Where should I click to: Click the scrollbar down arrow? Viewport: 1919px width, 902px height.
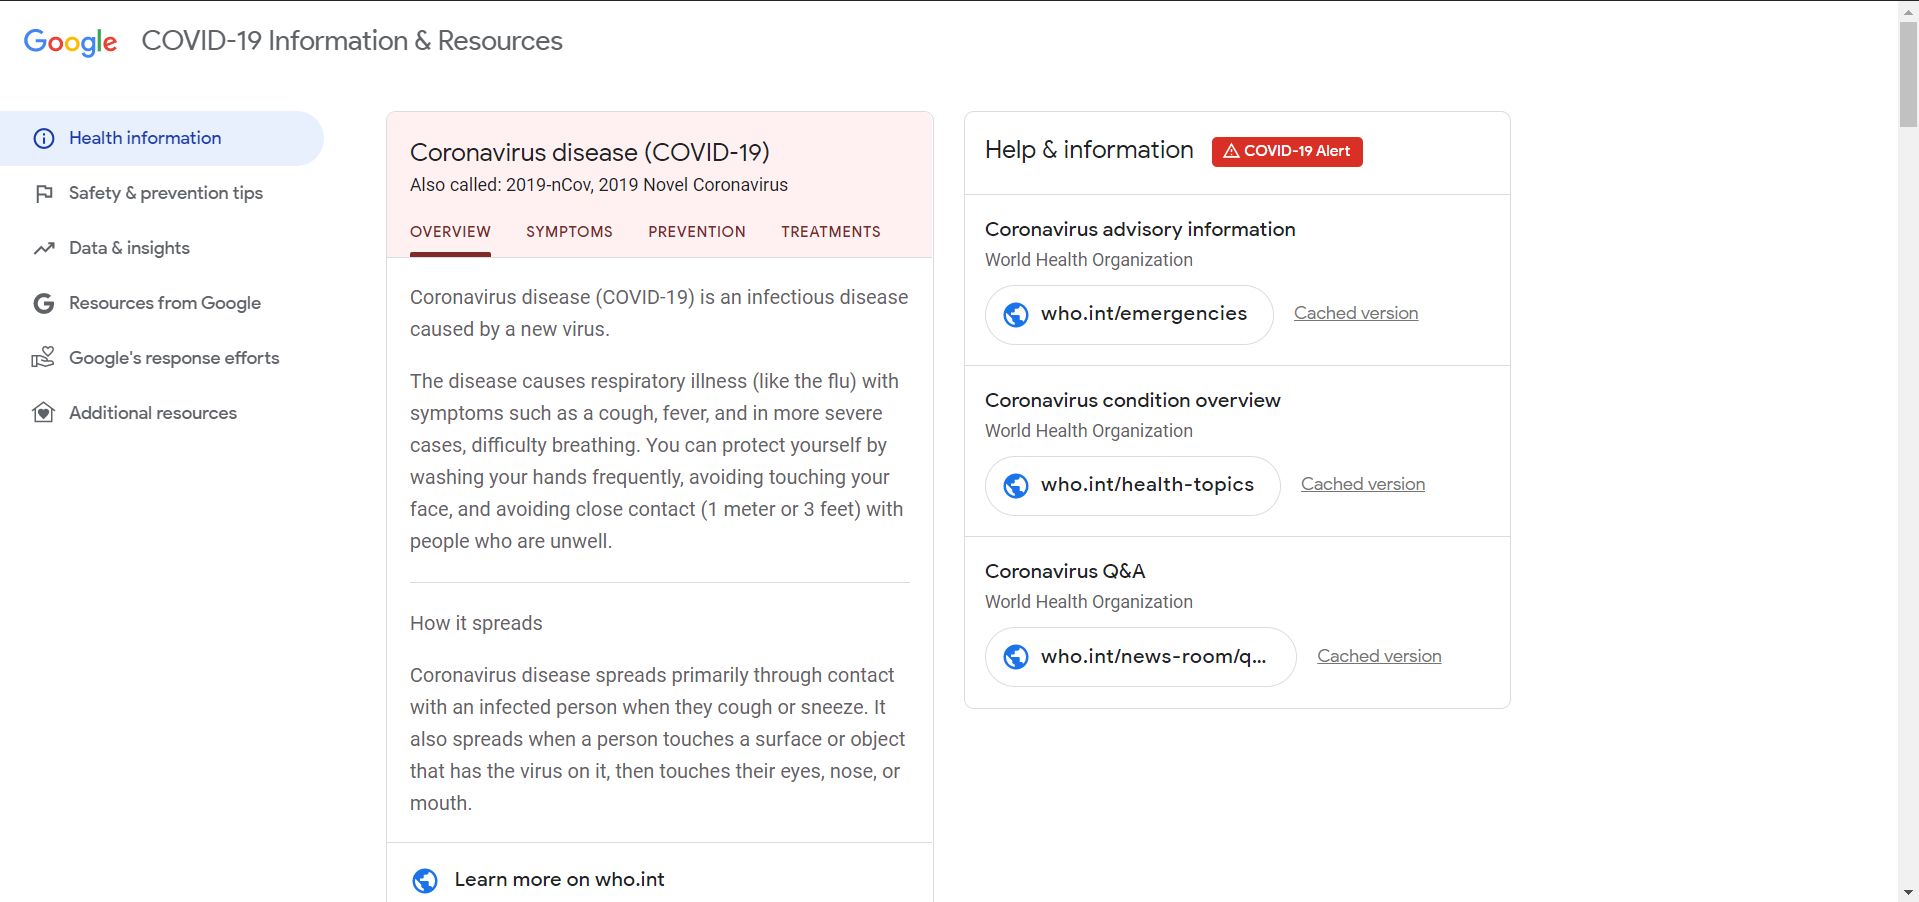[x=1908, y=892]
